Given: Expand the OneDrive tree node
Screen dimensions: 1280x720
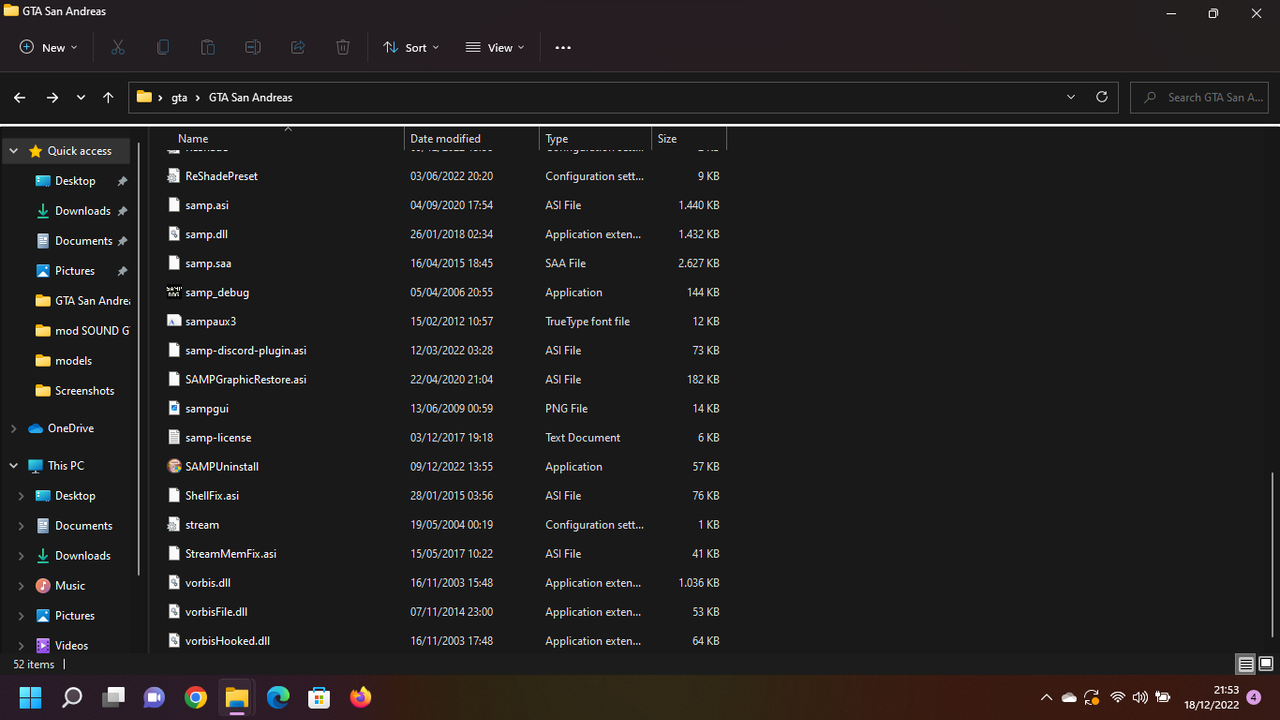Looking at the screenshot, I should tap(14, 428).
